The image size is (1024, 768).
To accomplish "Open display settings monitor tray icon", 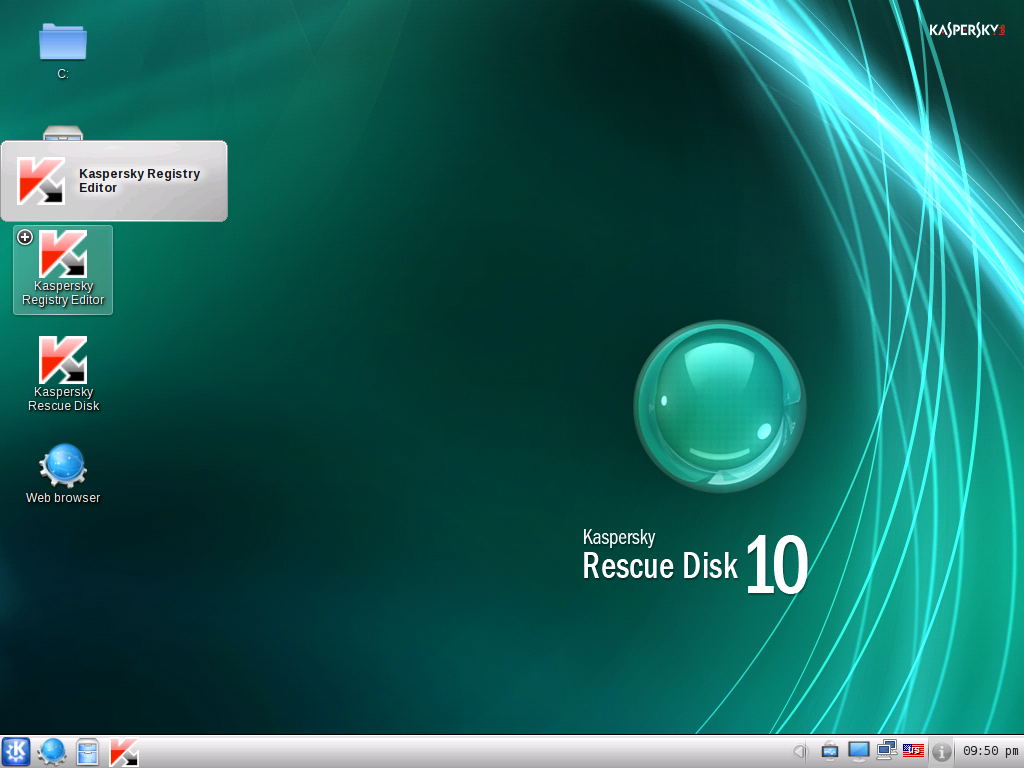I will [x=858, y=751].
